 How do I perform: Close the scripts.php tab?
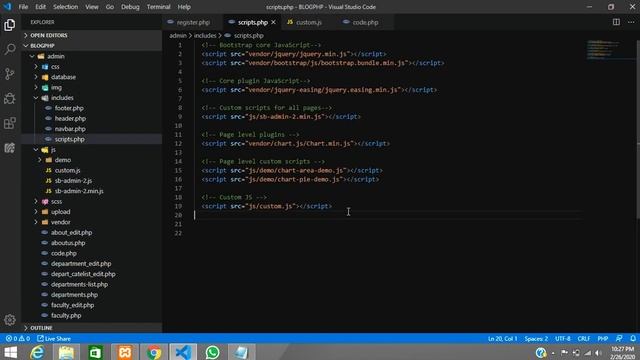[x=273, y=22]
